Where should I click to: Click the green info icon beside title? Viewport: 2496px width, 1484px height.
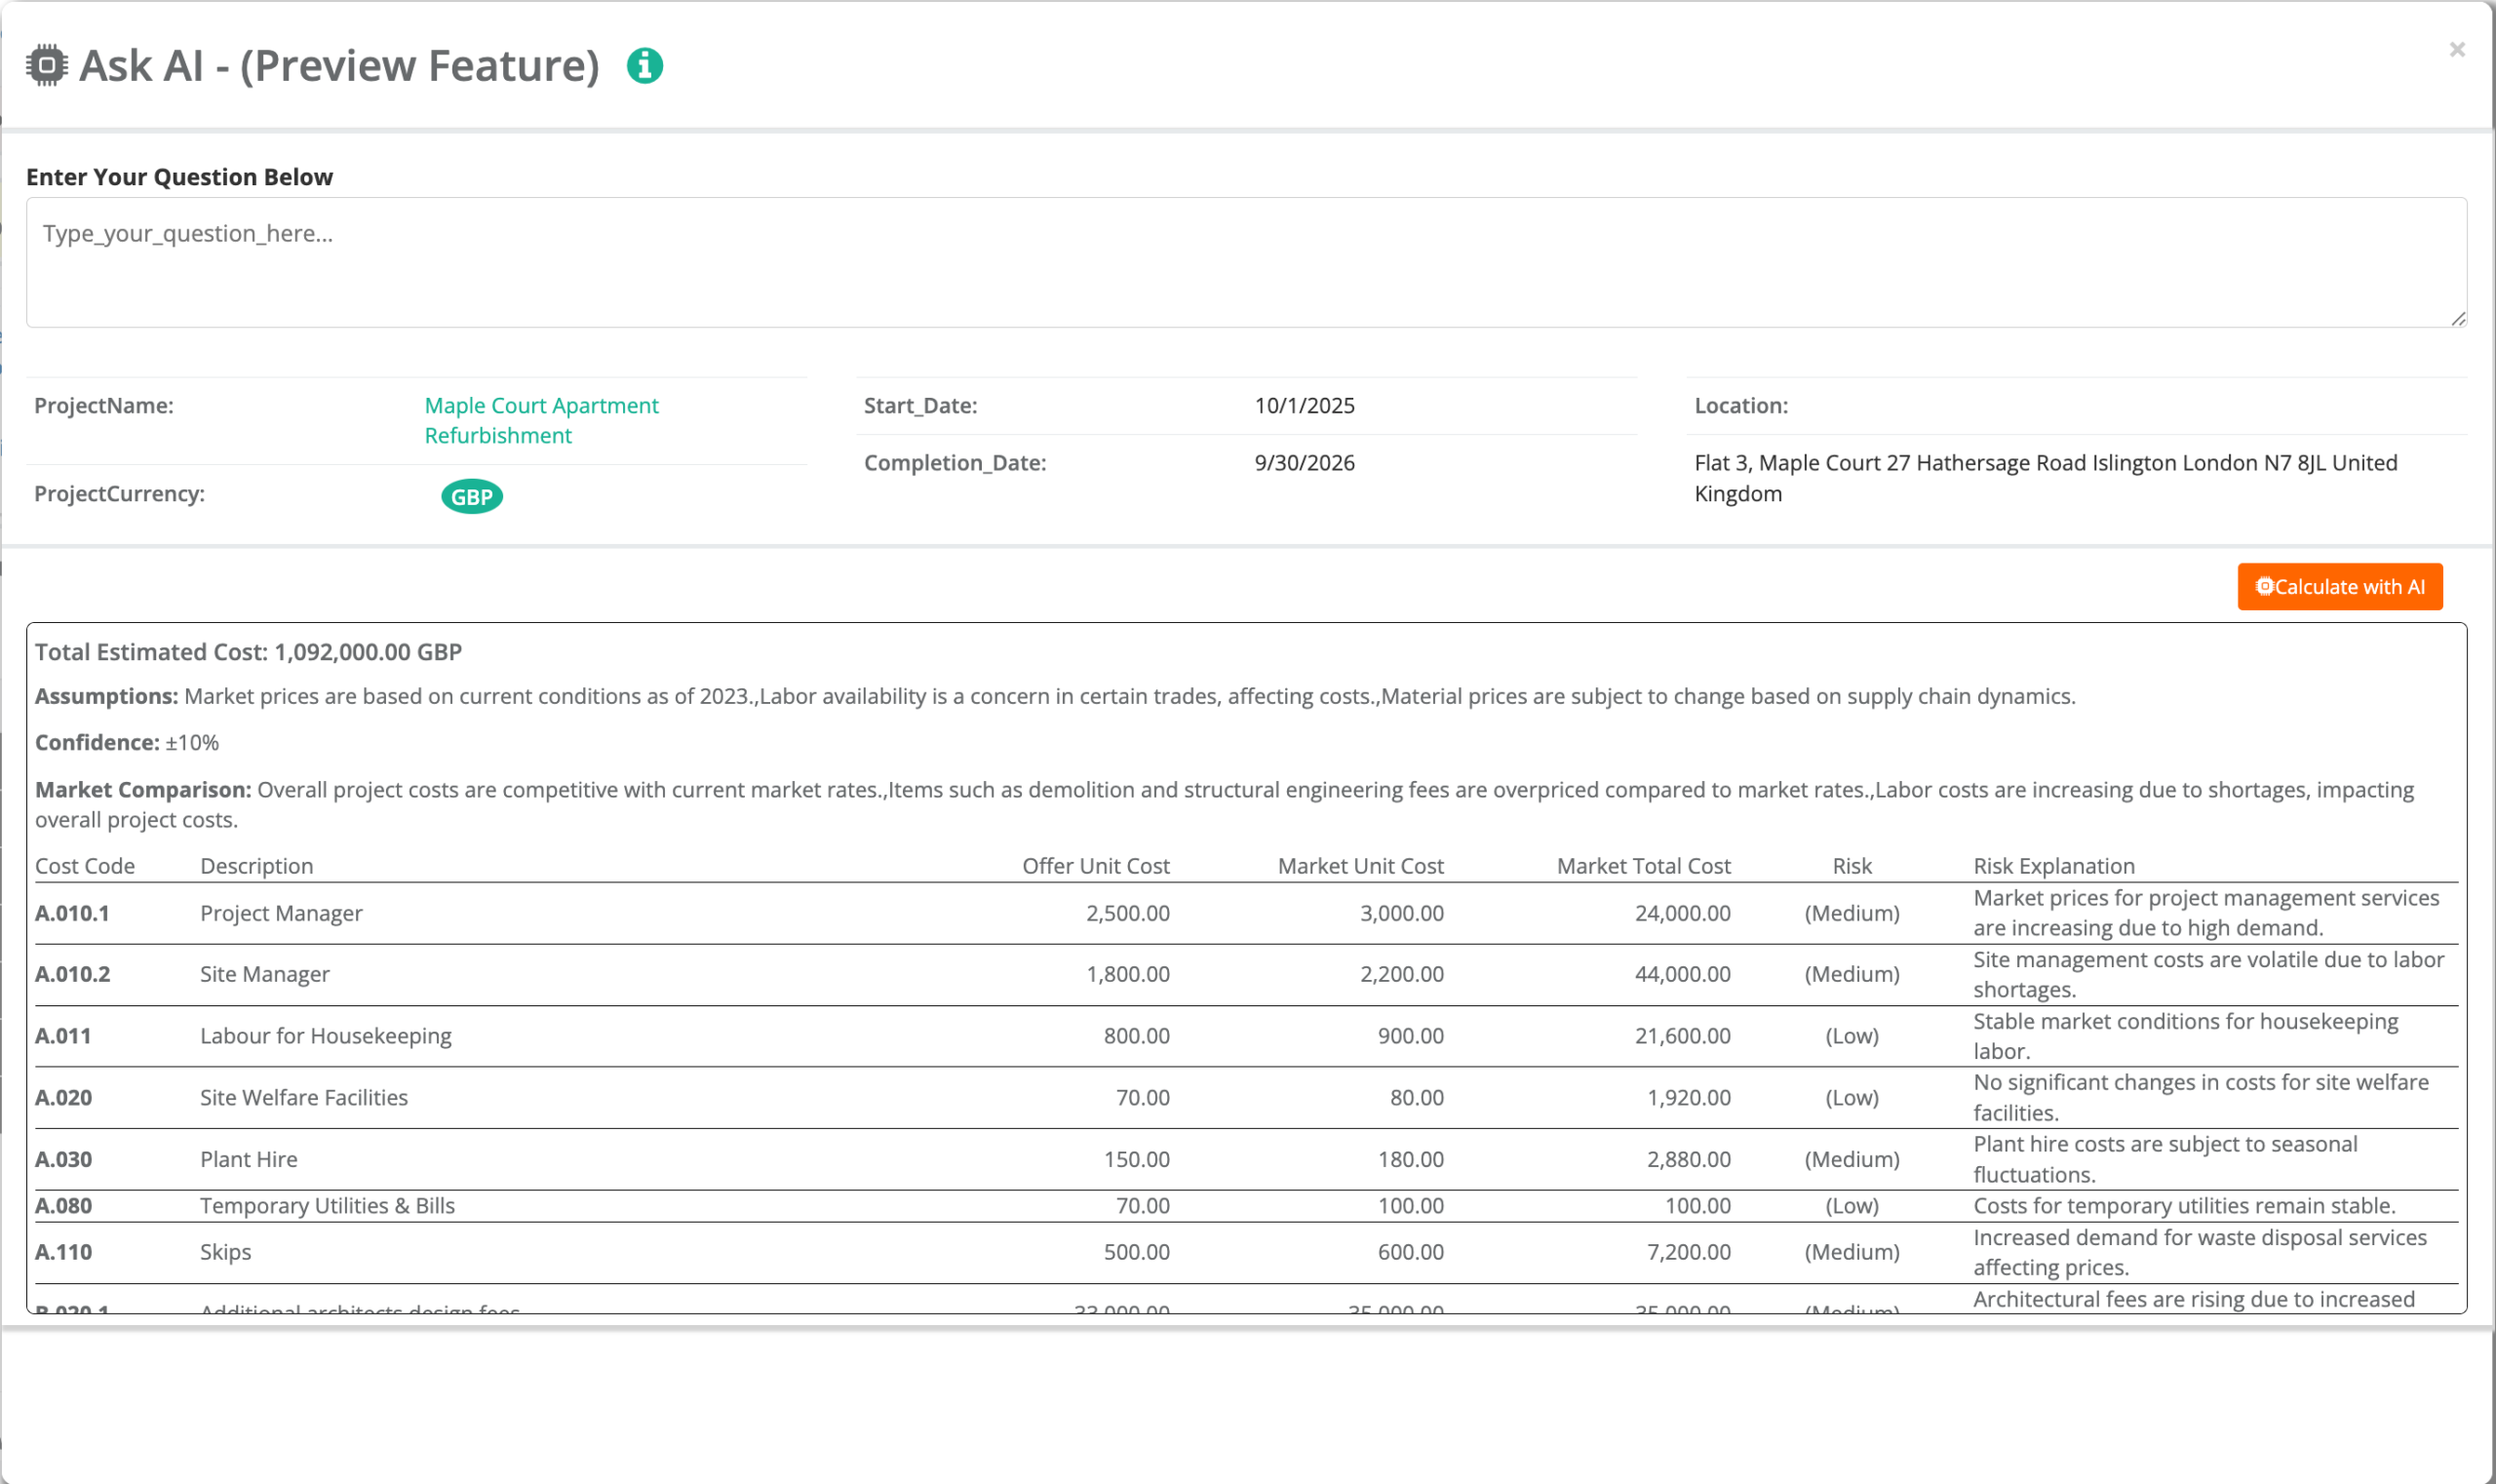tap(644, 66)
